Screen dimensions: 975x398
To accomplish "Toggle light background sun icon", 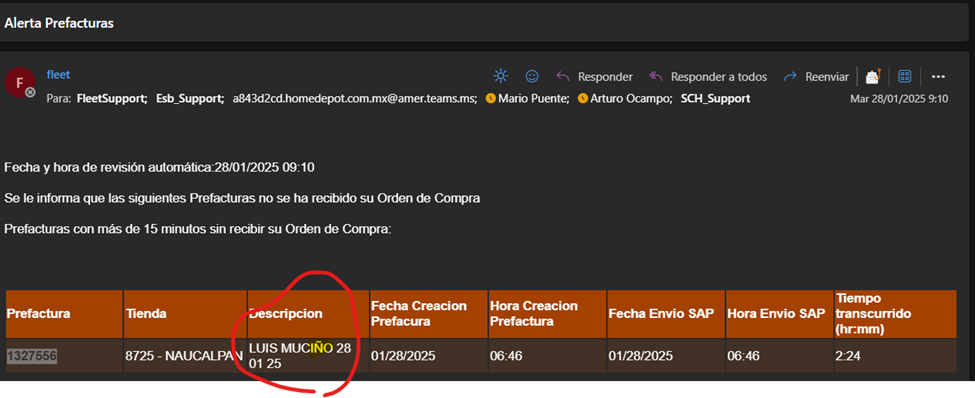I will (x=501, y=76).
